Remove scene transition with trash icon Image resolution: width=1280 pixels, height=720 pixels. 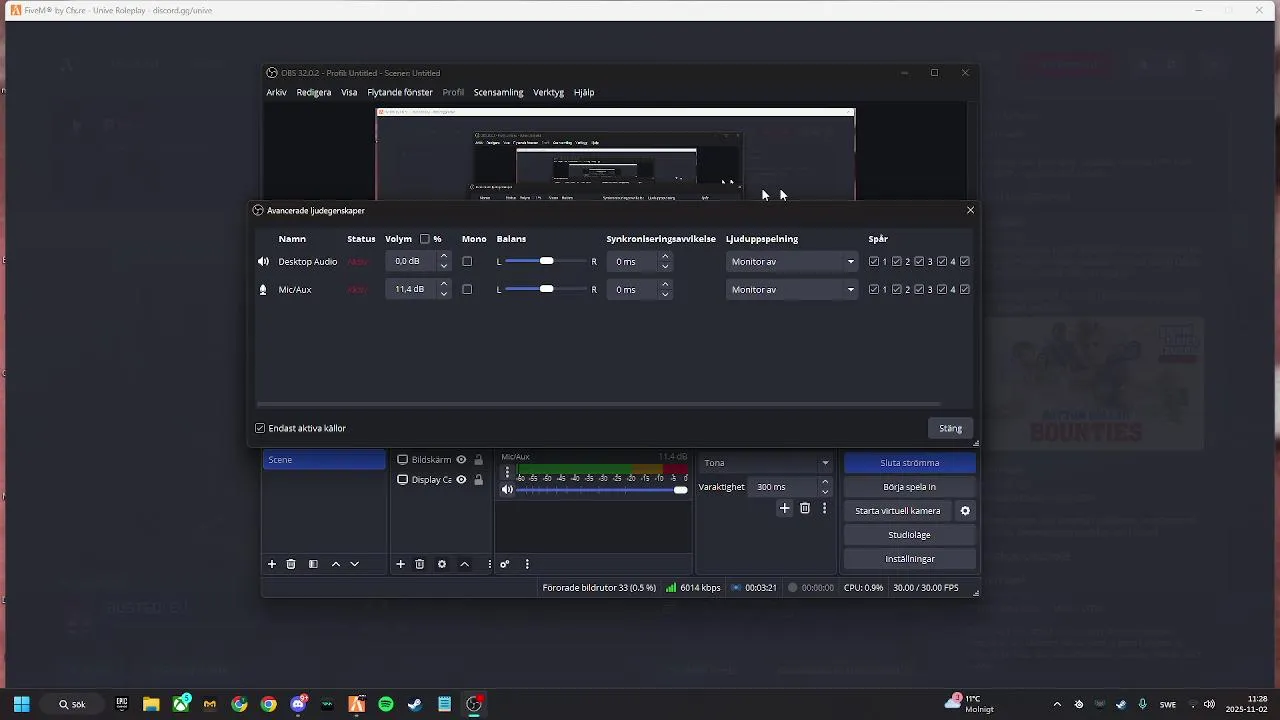[805, 509]
